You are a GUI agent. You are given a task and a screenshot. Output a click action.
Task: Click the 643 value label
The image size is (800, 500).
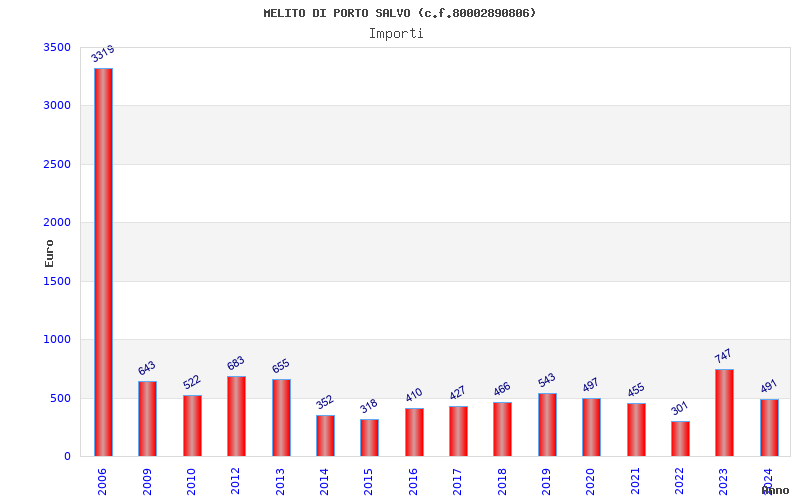tap(146, 368)
